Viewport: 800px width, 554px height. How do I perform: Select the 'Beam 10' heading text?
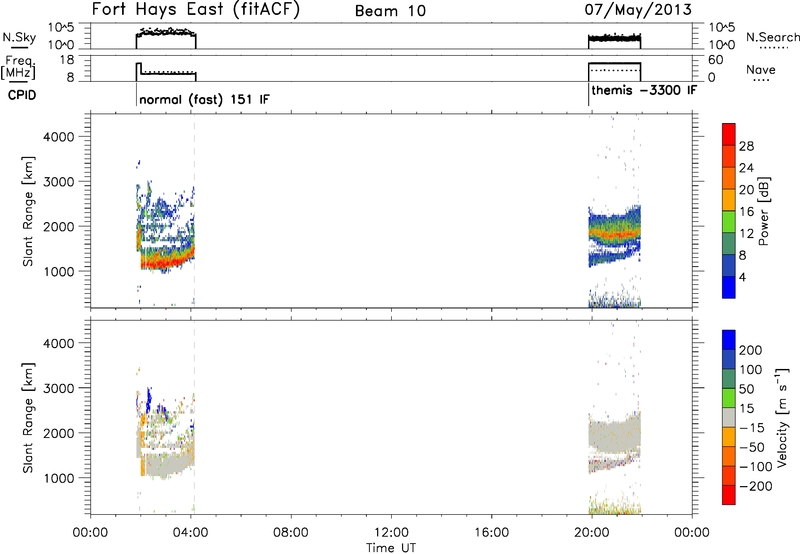pos(390,11)
